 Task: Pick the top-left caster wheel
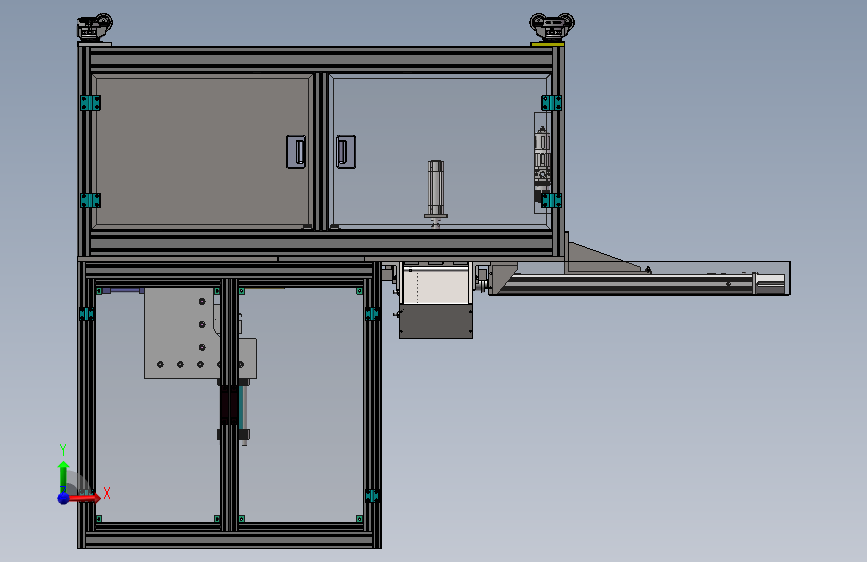click(x=95, y=28)
